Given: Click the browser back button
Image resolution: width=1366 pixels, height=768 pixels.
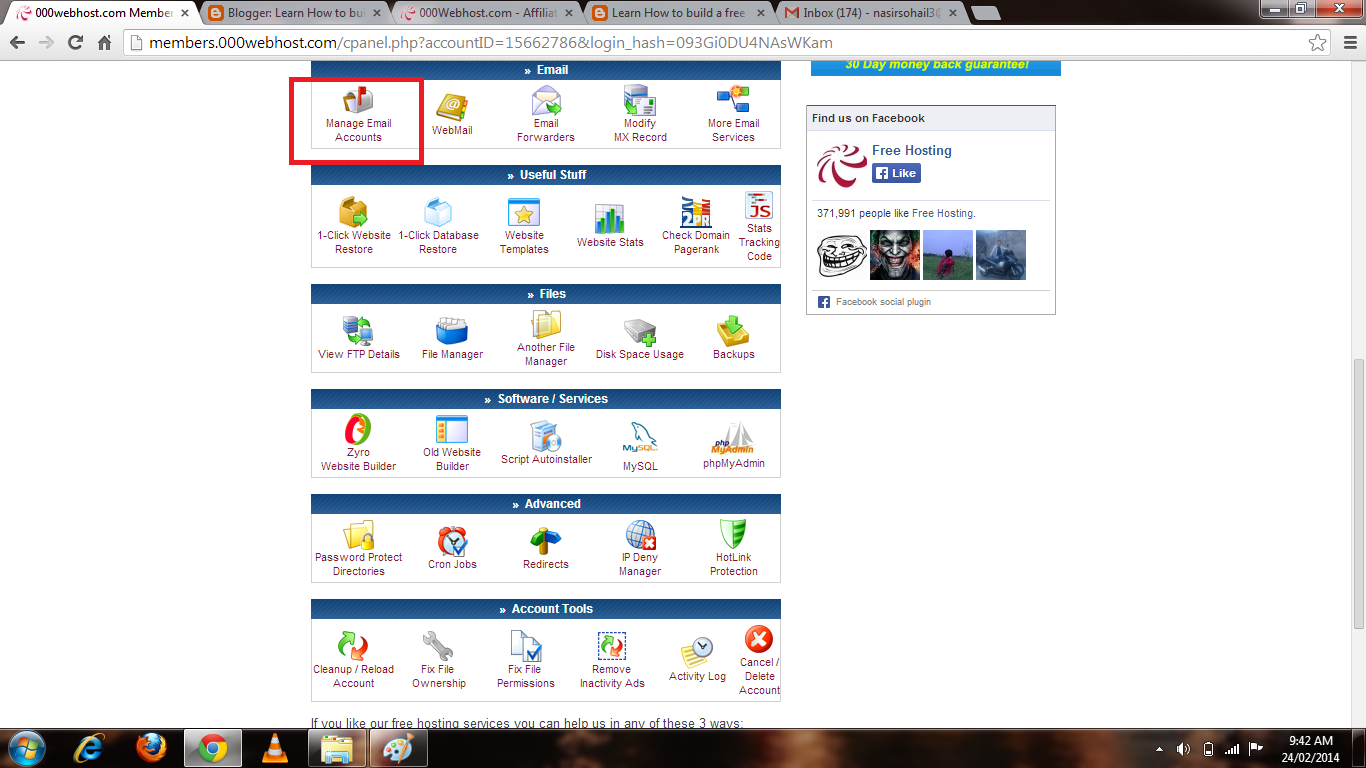Looking at the screenshot, I should click(x=18, y=43).
